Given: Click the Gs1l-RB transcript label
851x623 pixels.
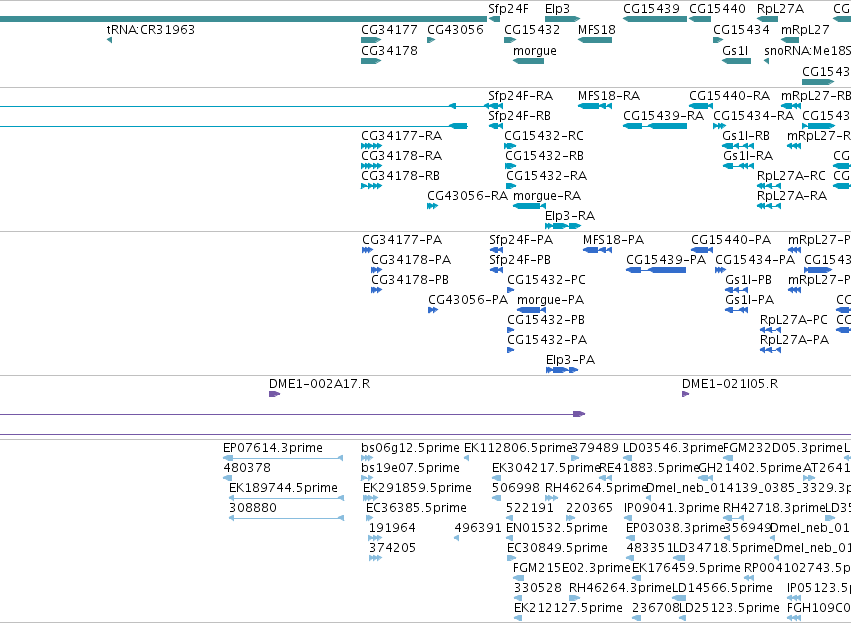Looking at the screenshot, I should click(x=746, y=136).
